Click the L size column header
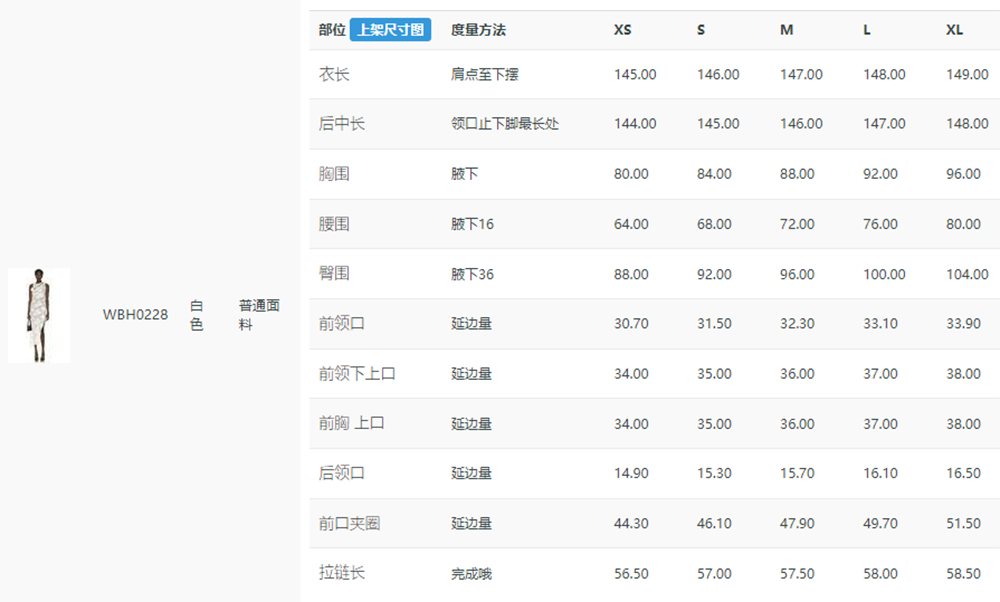1000x602 pixels. 867,30
